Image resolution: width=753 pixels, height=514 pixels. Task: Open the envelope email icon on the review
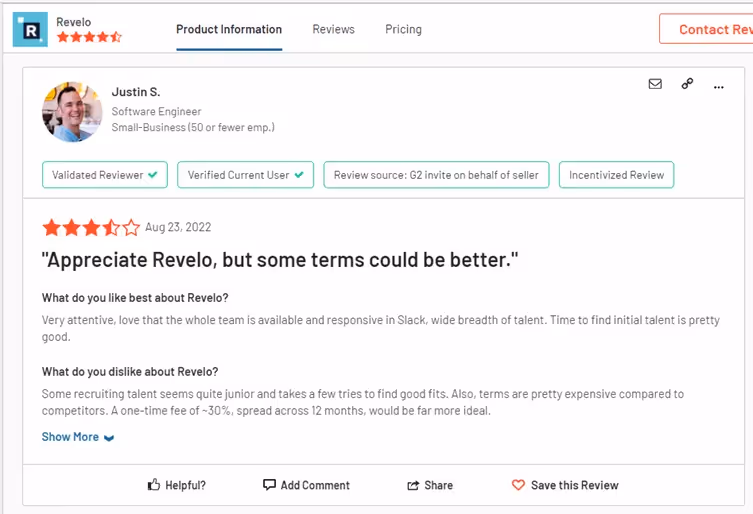tap(655, 84)
